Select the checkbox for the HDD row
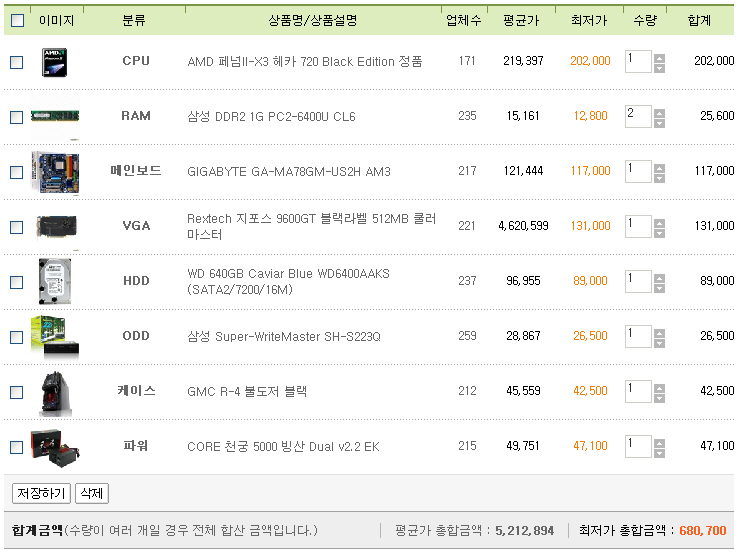This screenshot has width=742, height=557. pyautogui.click(x=16, y=282)
